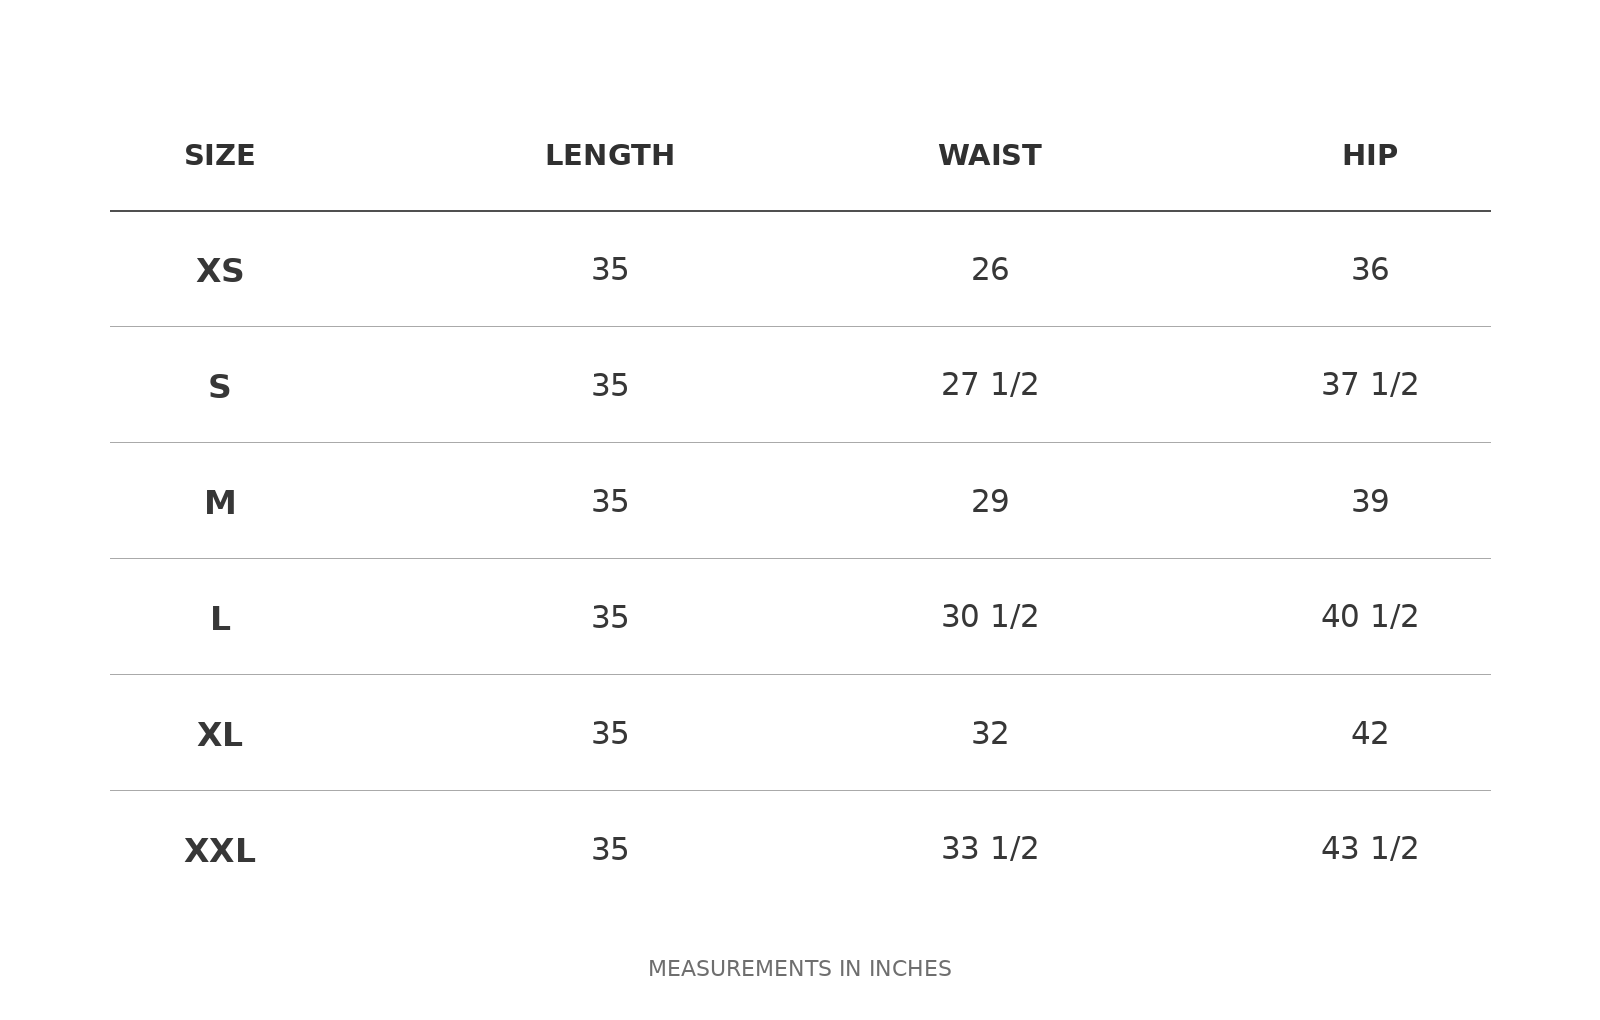Click the S waist value 27 1/2
Viewport: 1600px width, 1020px height.
coord(990,385)
